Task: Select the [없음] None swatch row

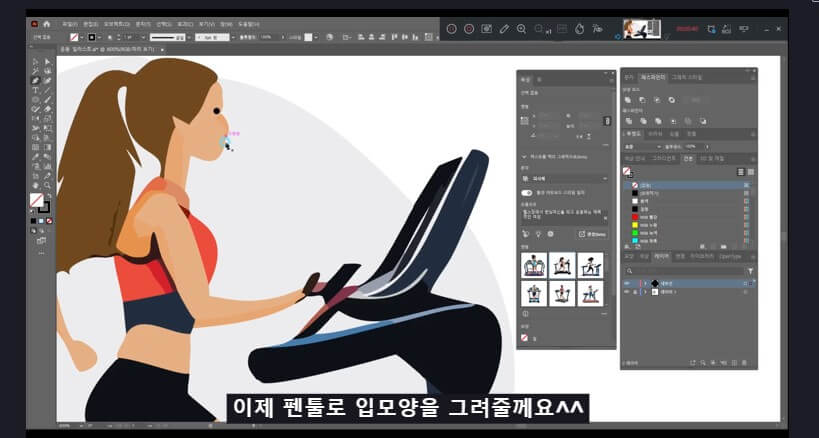Action: [688, 185]
